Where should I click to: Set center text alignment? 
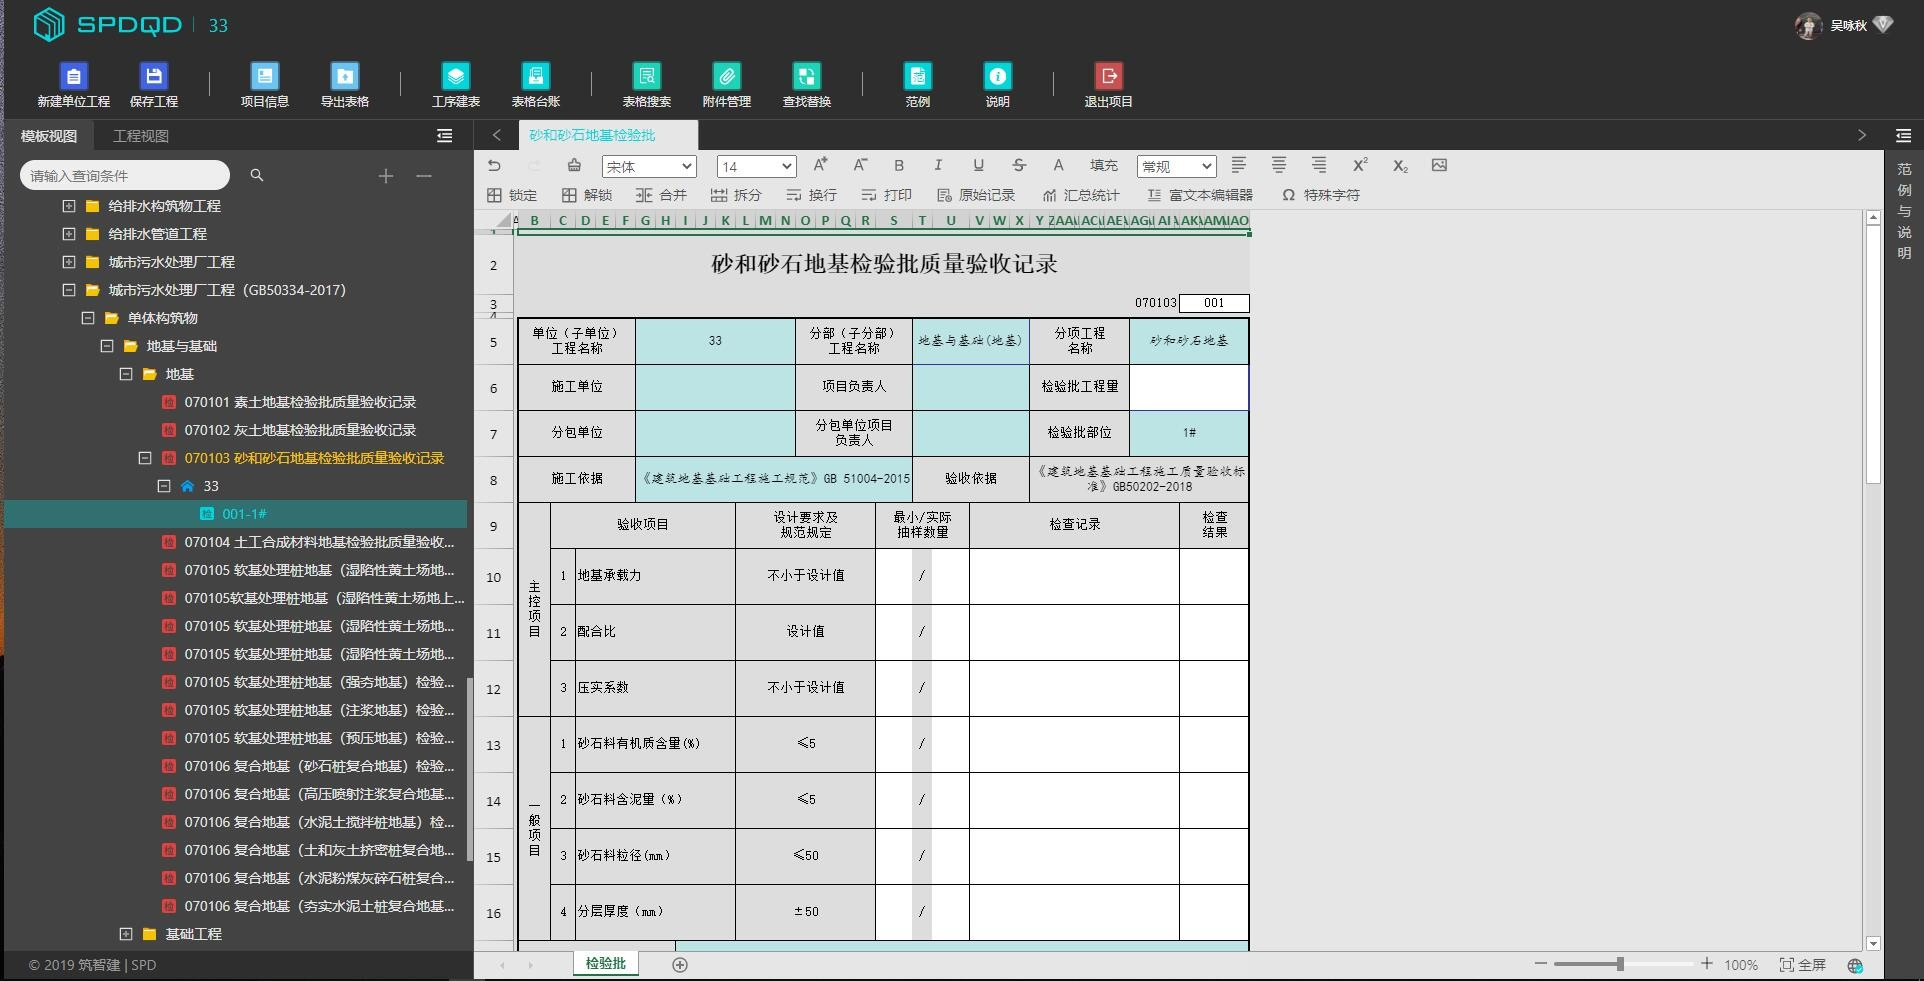point(1279,165)
